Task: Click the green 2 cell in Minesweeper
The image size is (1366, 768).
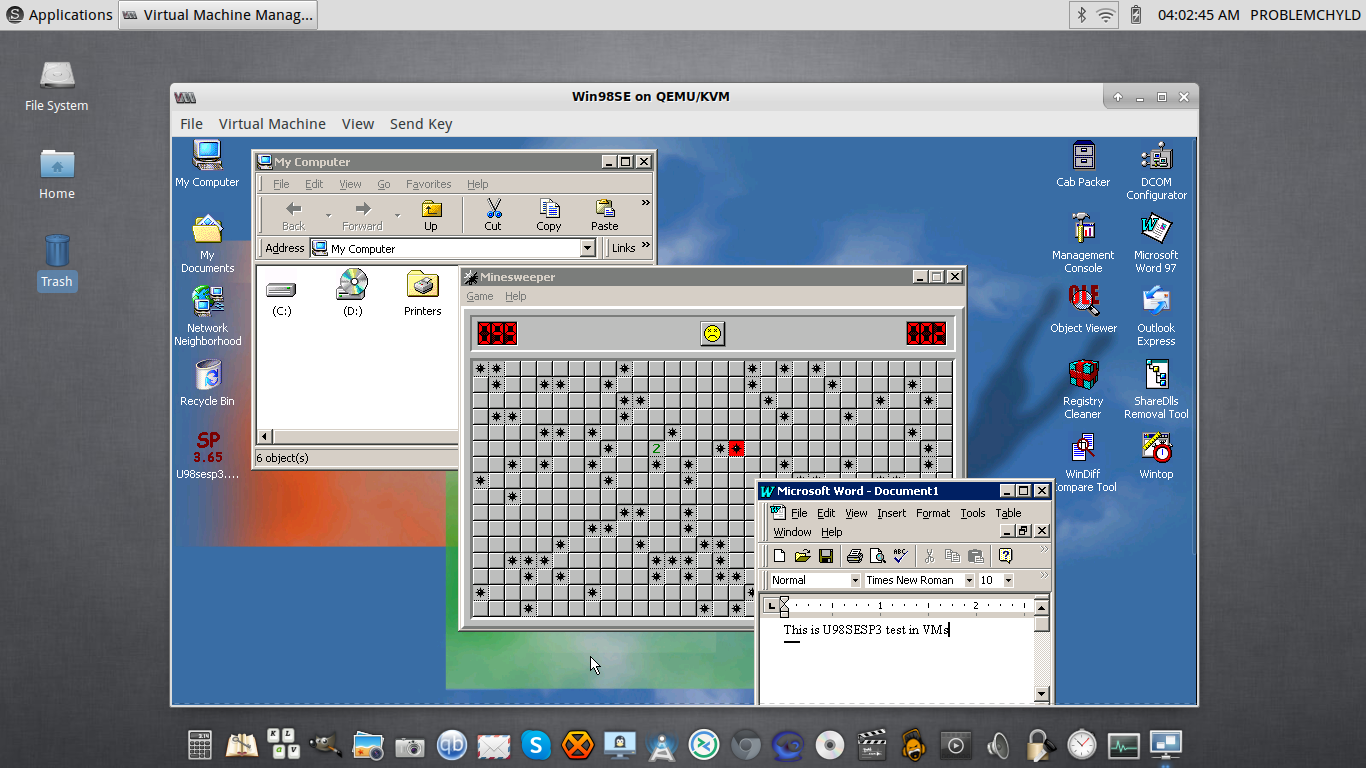Action: [656, 448]
